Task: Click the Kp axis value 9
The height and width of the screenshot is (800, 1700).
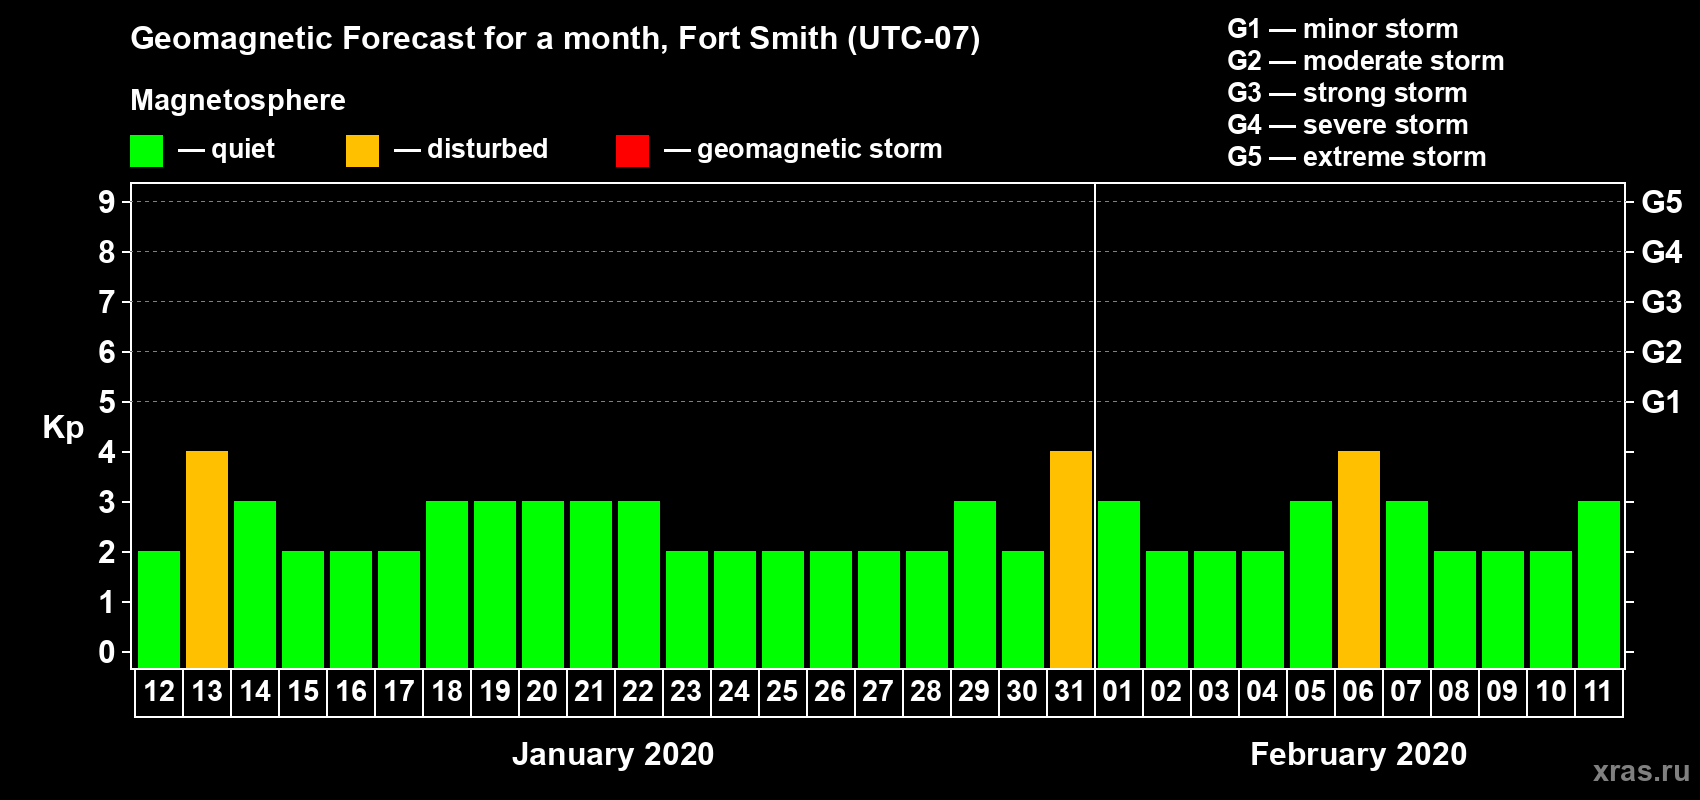Action: [107, 202]
